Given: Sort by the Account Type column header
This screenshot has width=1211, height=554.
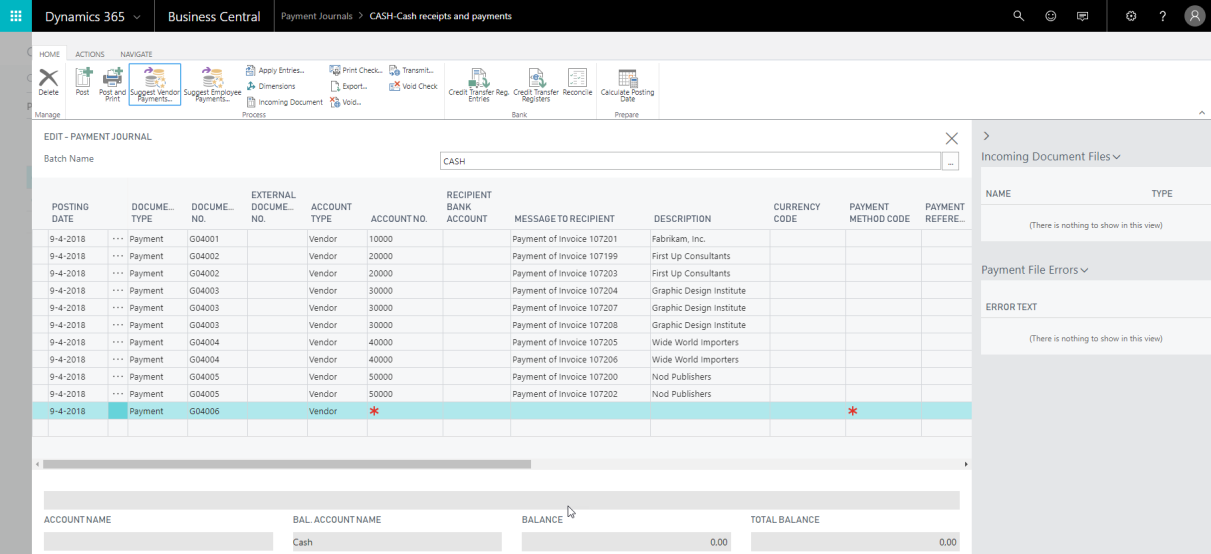Looking at the screenshot, I should tap(331, 213).
